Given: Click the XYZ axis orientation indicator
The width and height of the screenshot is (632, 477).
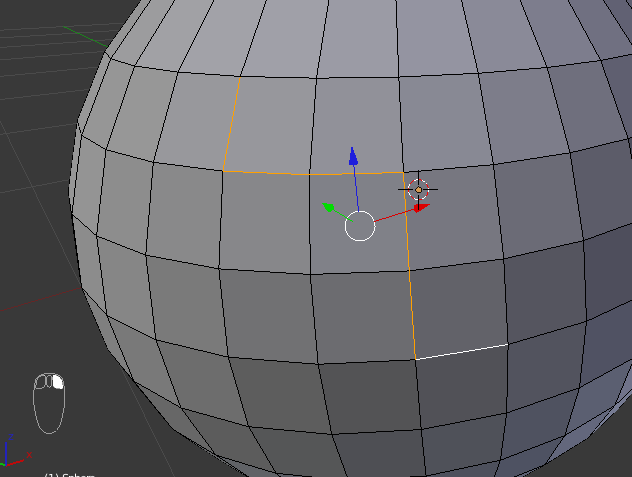Looking at the screenshot, I should tap(15, 451).
